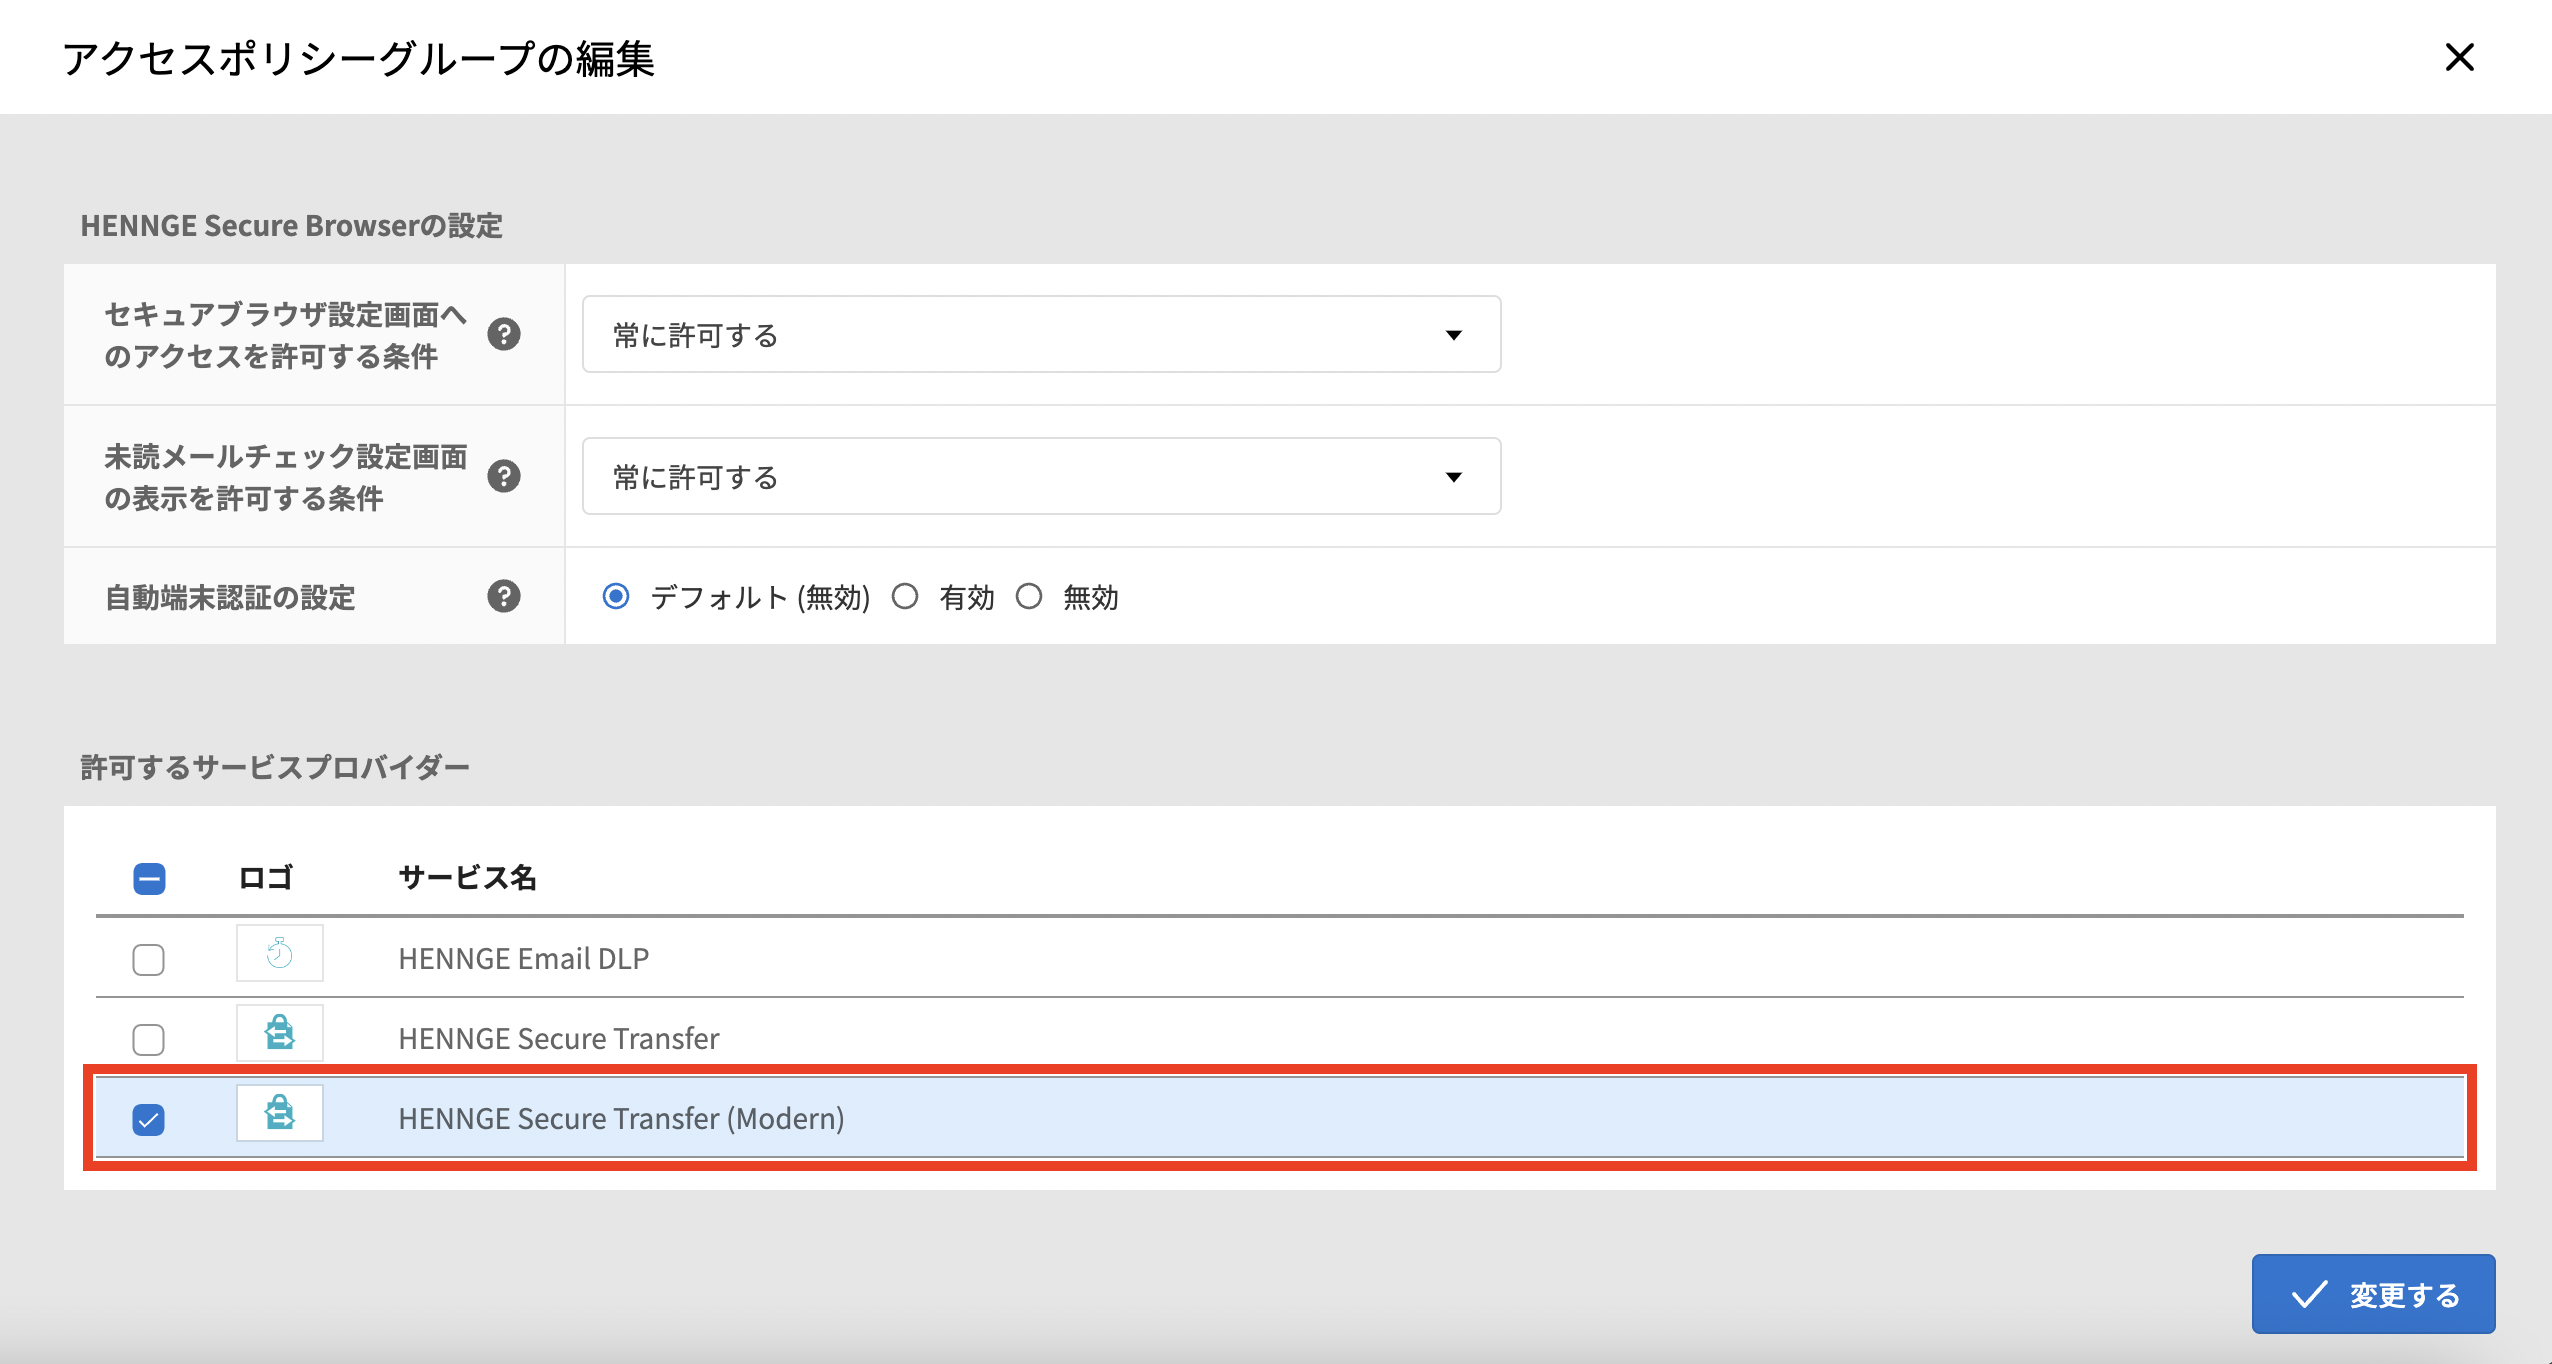The width and height of the screenshot is (2552, 1364).
Task: Expand the secure browser access condition dropdown
Action: click(x=1041, y=334)
